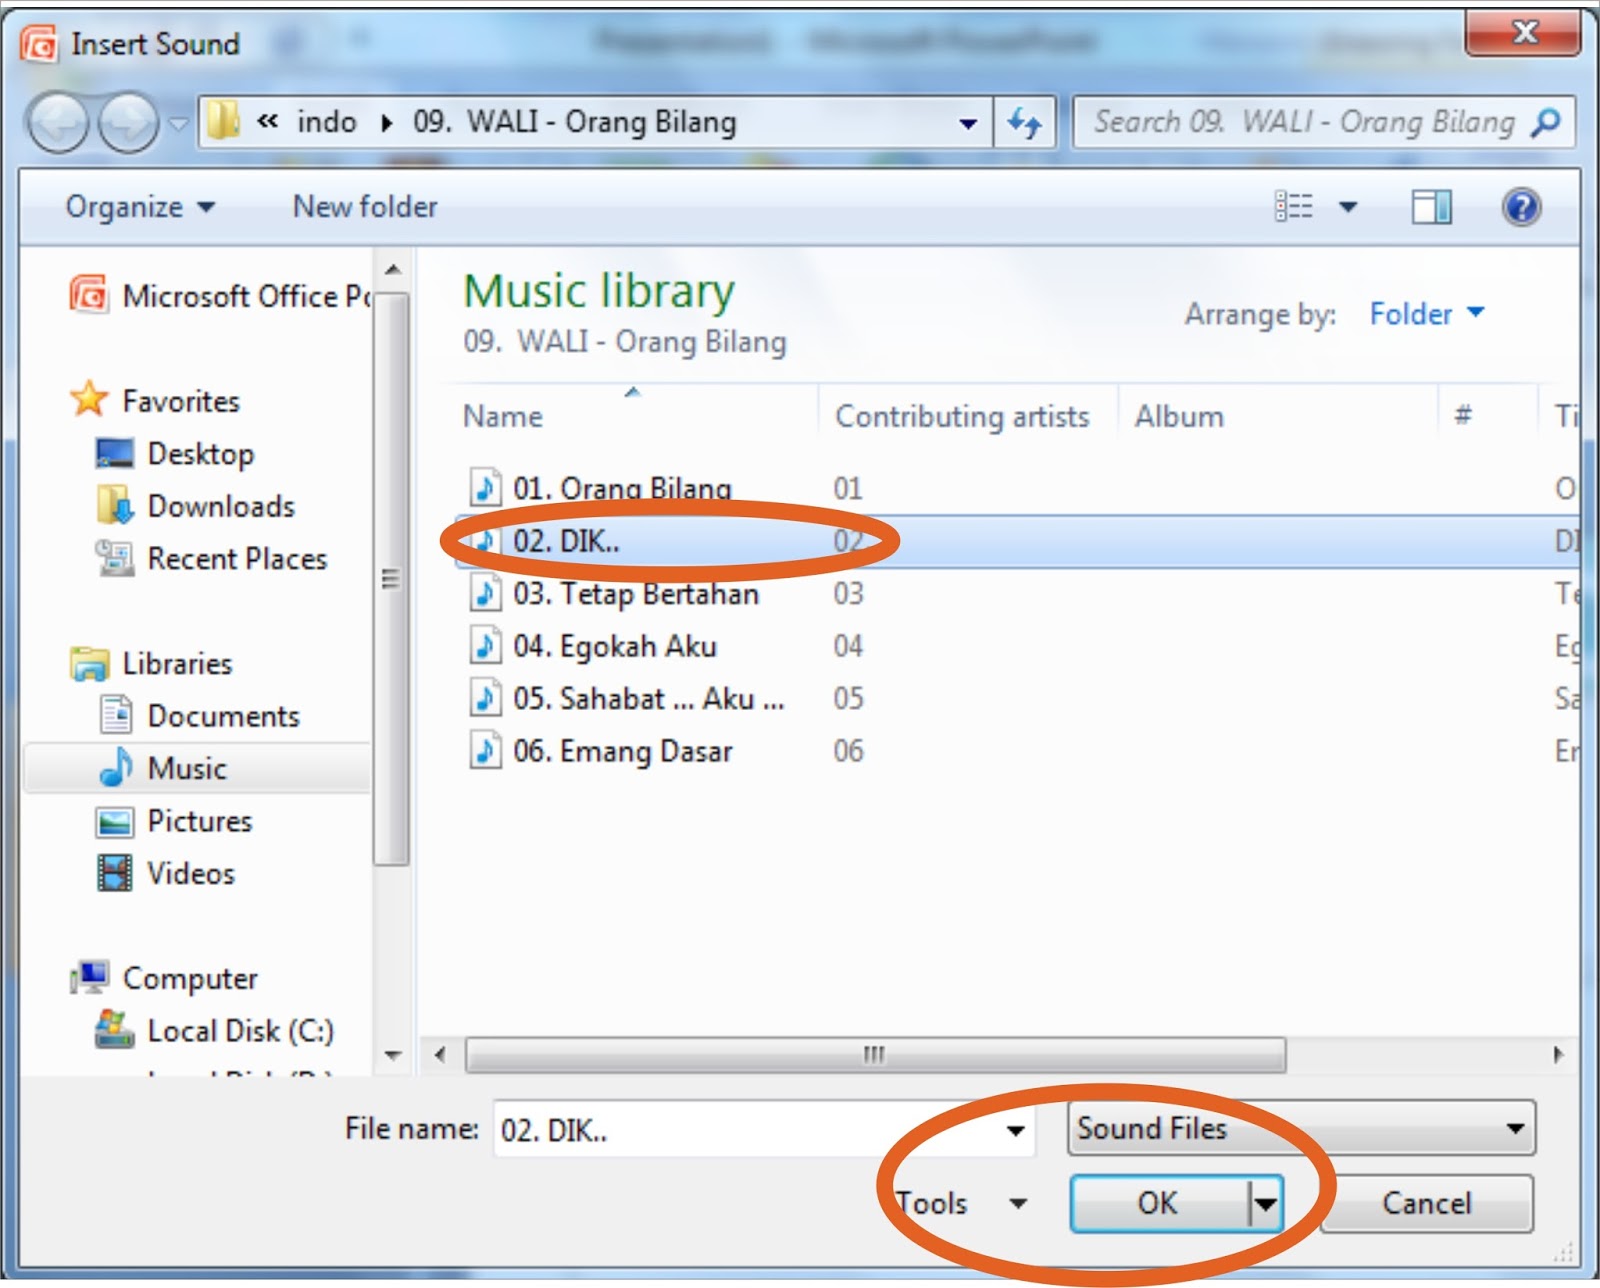Screen dimensions: 1600x1288
Task: Click the Help question mark icon
Action: coord(1521,206)
